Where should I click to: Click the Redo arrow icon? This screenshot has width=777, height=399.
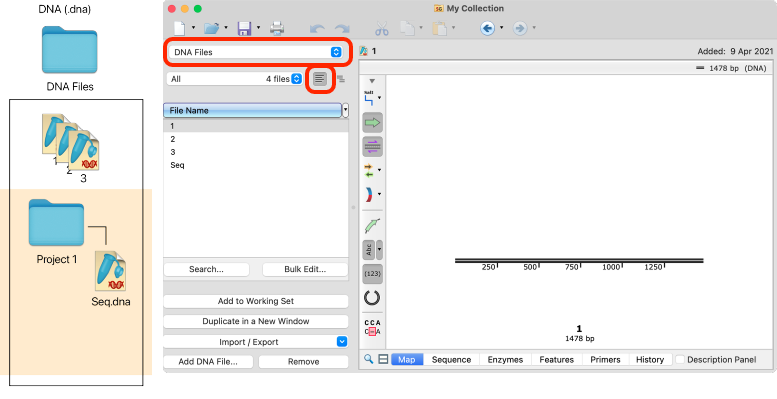342,29
